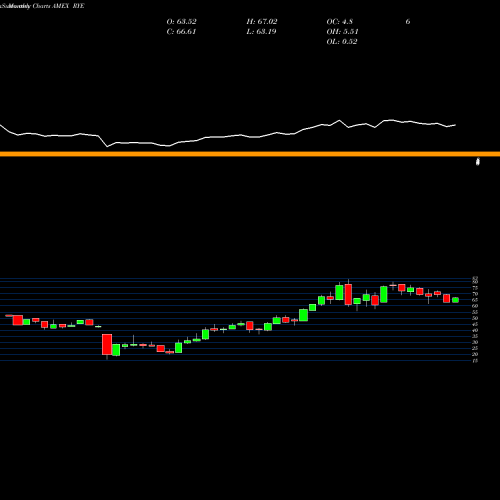
Task: Click the '15' price axis label
Action: pos(475,360)
